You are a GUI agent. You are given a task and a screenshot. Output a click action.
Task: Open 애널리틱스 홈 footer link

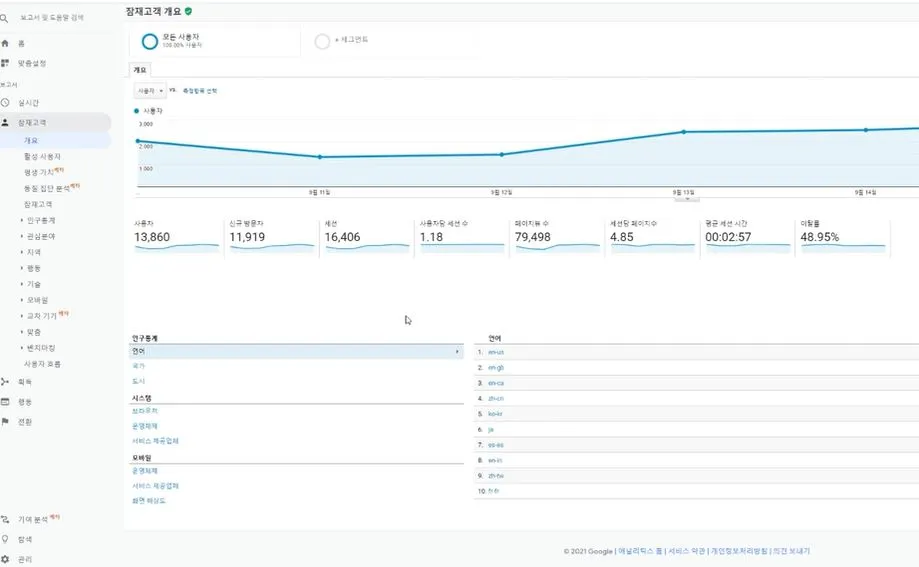point(640,551)
